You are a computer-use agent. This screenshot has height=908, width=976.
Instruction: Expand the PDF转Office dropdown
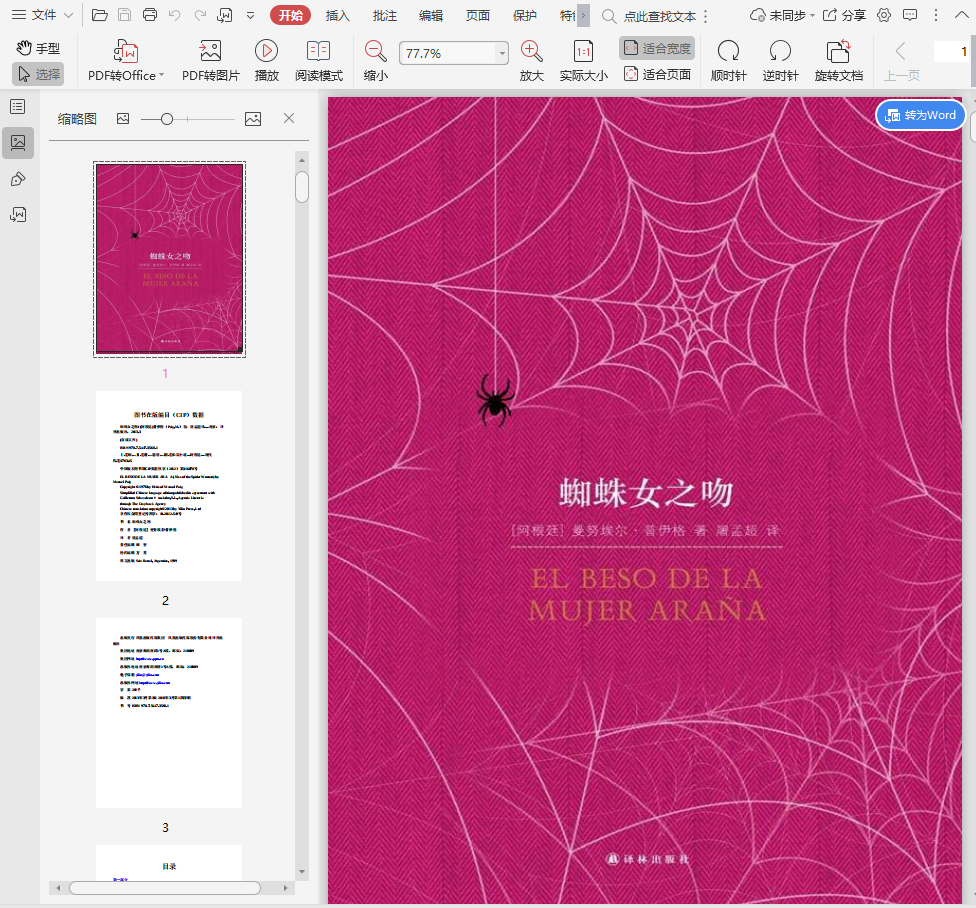click(x=163, y=76)
